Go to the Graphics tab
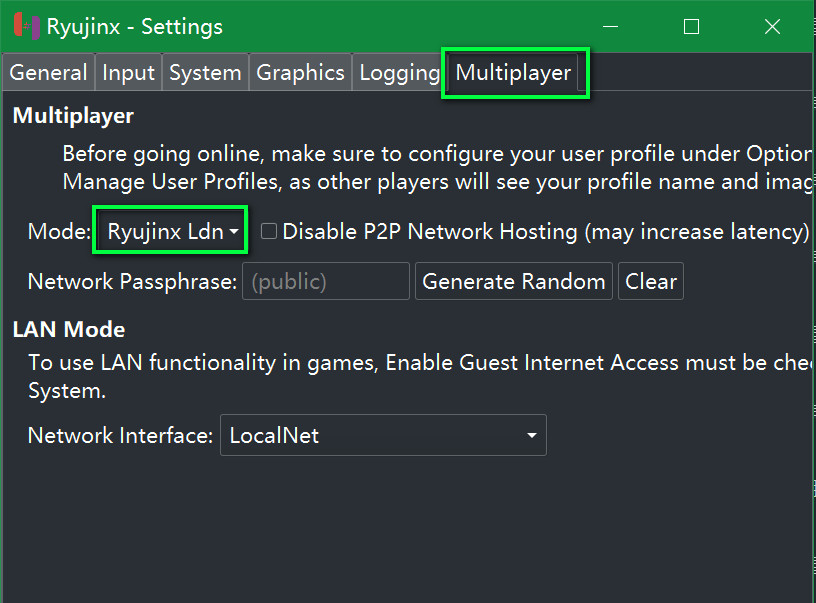This screenshot has height=603, width=816. coord(300,72)
